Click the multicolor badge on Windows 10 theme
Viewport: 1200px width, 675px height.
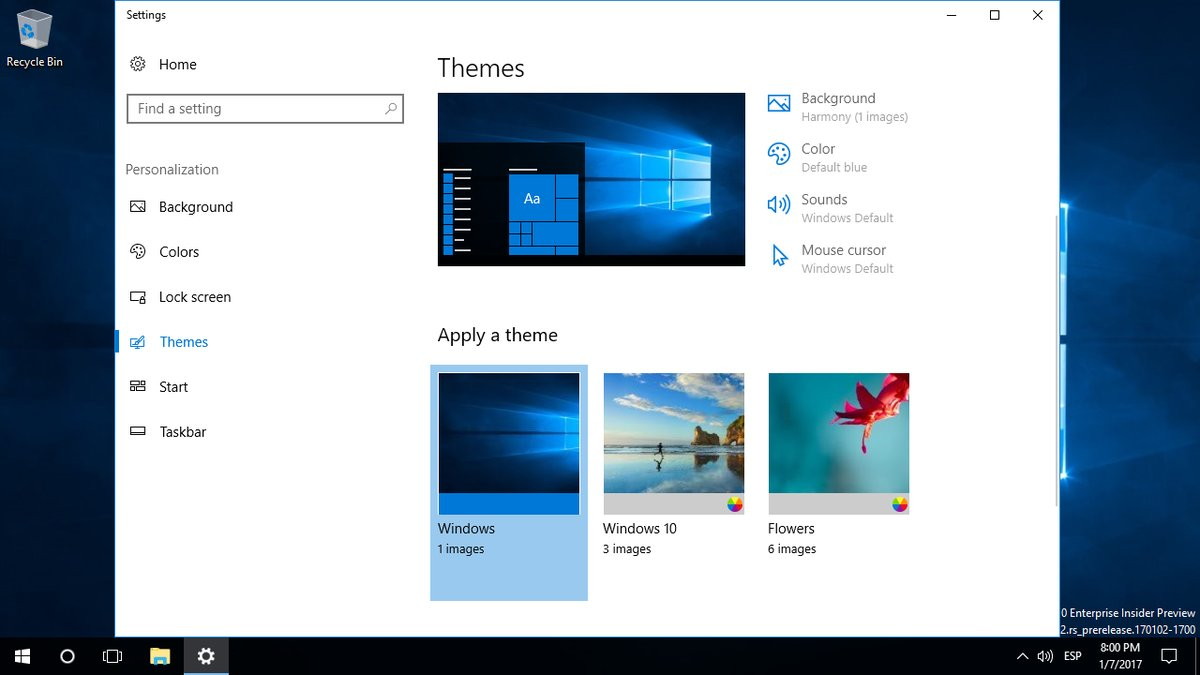coord(735,504)
